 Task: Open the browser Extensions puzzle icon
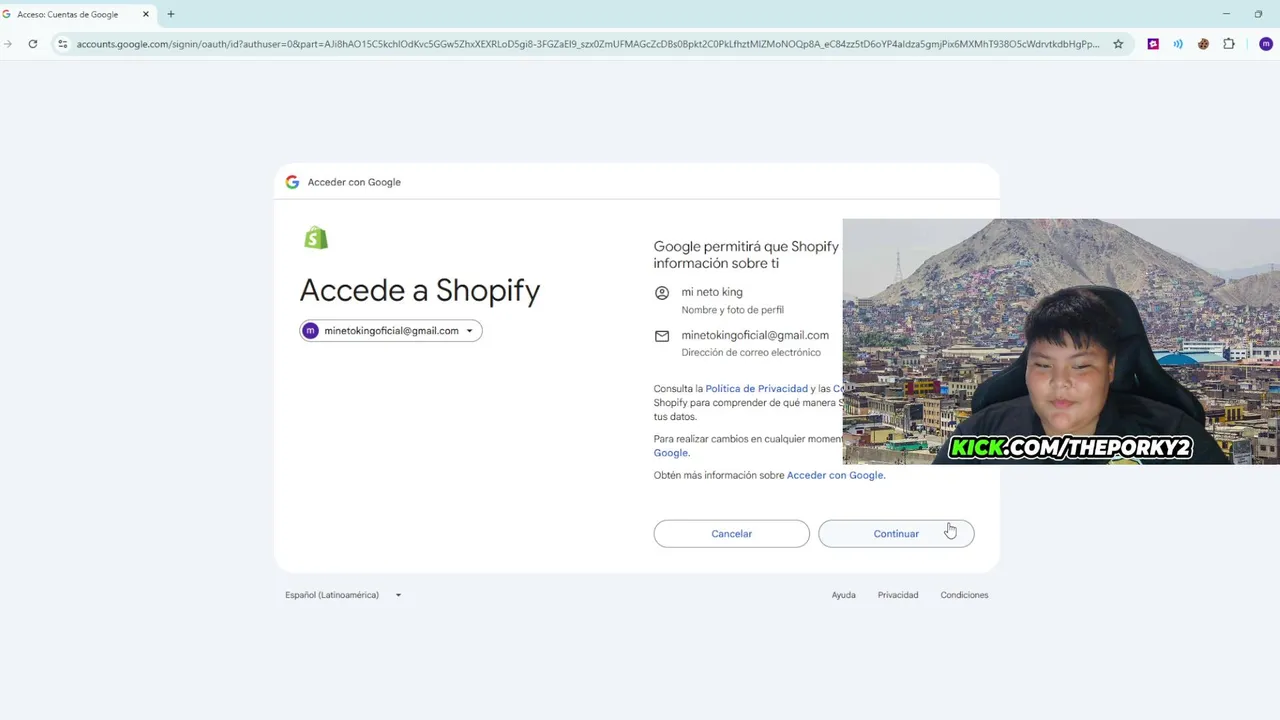pyautogui.click(x=1229, y=44)
